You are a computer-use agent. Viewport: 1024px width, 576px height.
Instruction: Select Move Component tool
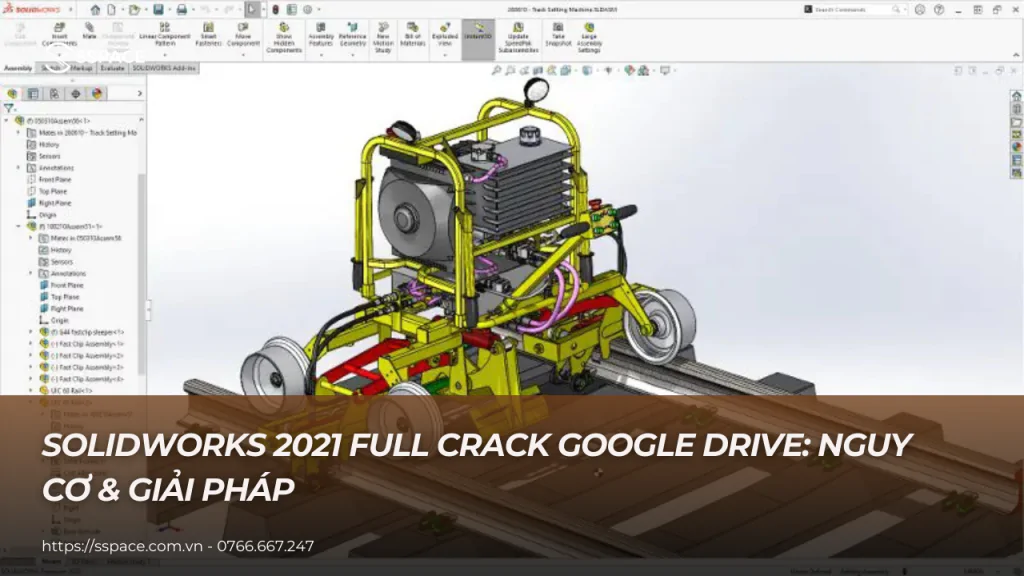click(243, 35)
